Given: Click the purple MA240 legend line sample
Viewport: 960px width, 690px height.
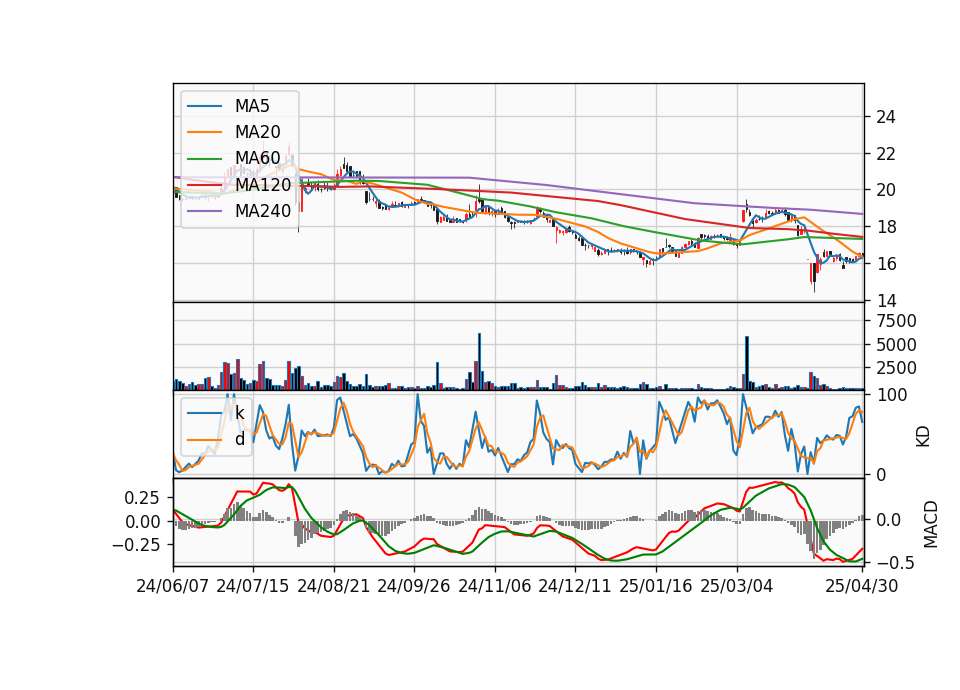Looking at the screenshot, I should pyautogui.click(x=204, y=211).
